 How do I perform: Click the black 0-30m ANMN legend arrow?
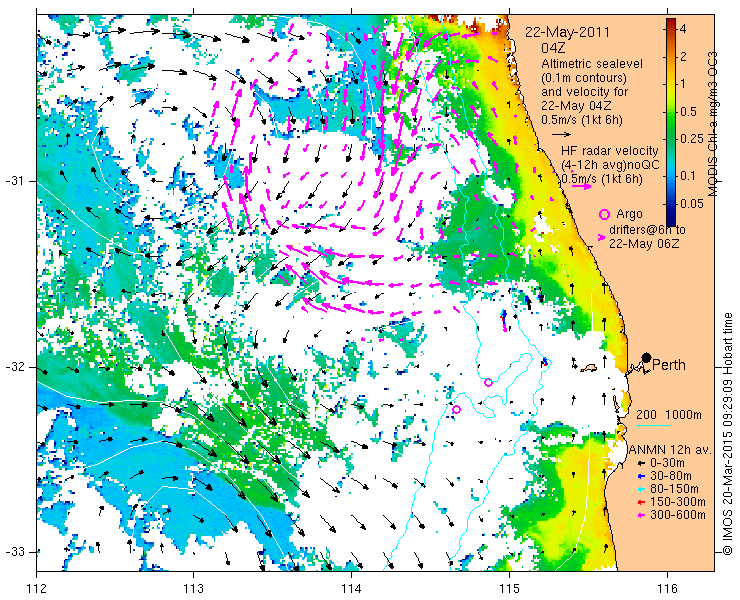pyautogui.click(x=641, y=464)
